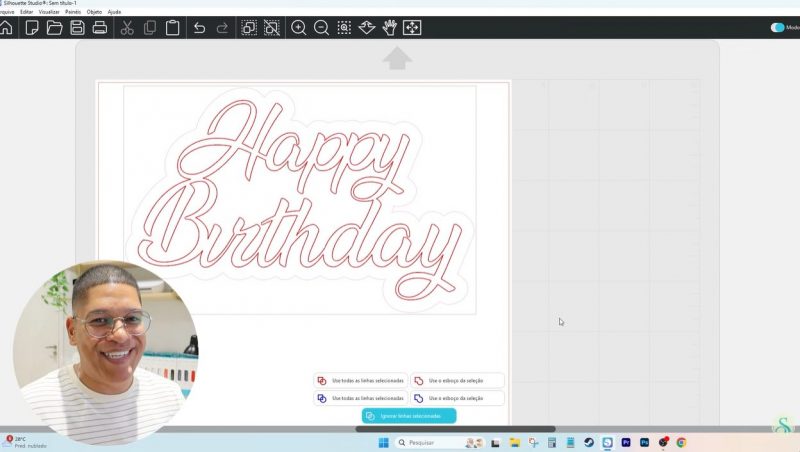
Task: Open the Objeto menu
Action: (x=94, y=12)
